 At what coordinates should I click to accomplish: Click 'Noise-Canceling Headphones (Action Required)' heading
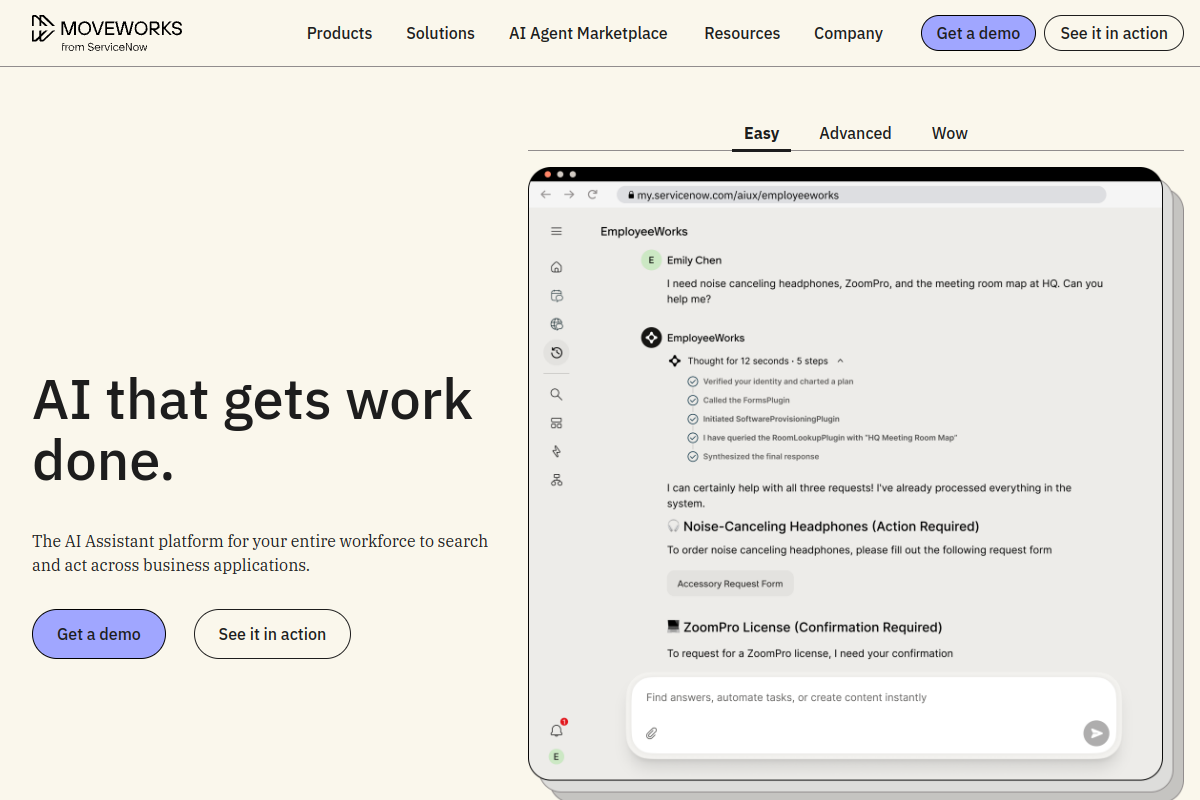coord(831,526)
